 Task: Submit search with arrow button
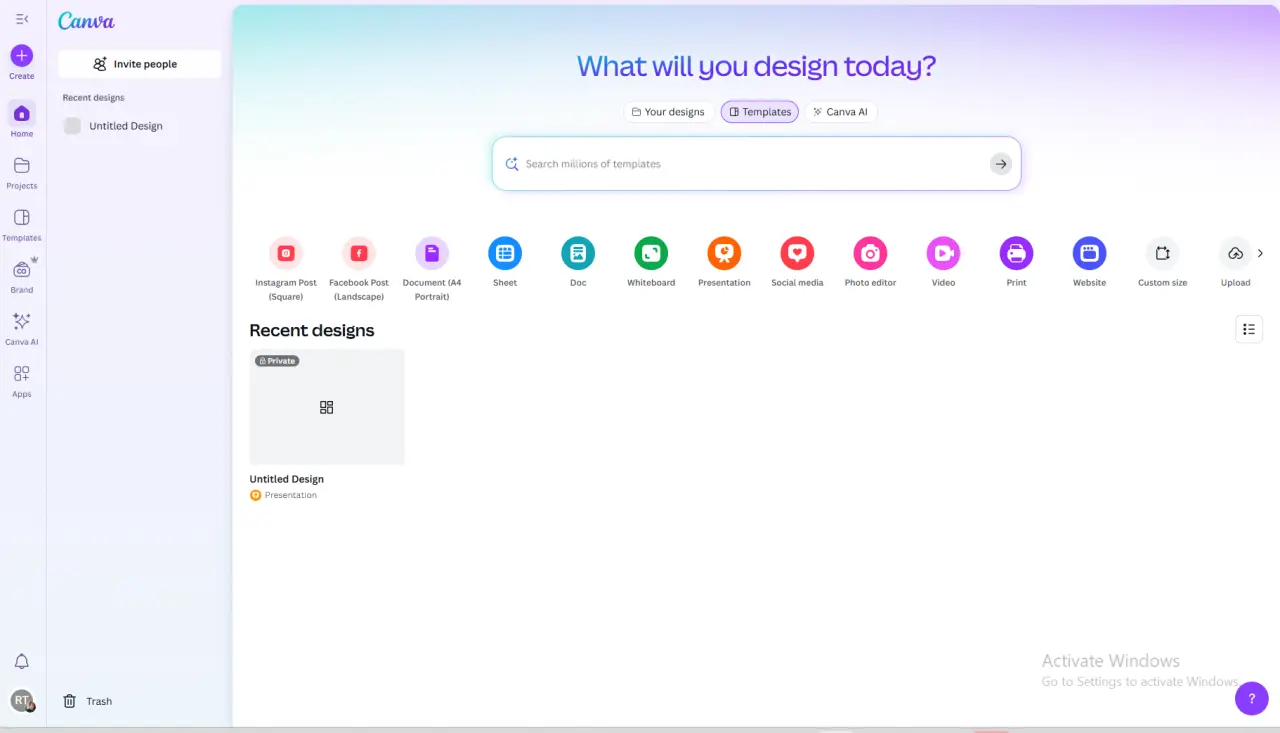(x=1001, y=164)
